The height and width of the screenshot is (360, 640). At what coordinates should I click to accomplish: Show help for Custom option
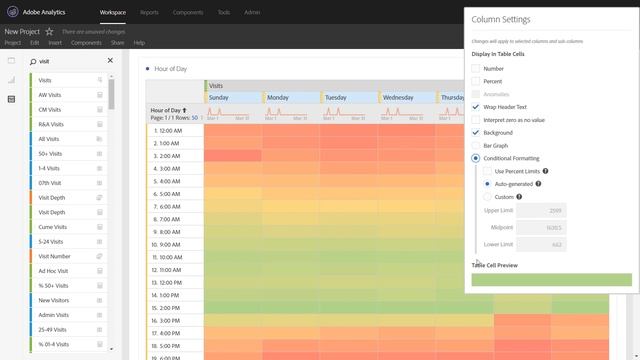tap(519, 197)
